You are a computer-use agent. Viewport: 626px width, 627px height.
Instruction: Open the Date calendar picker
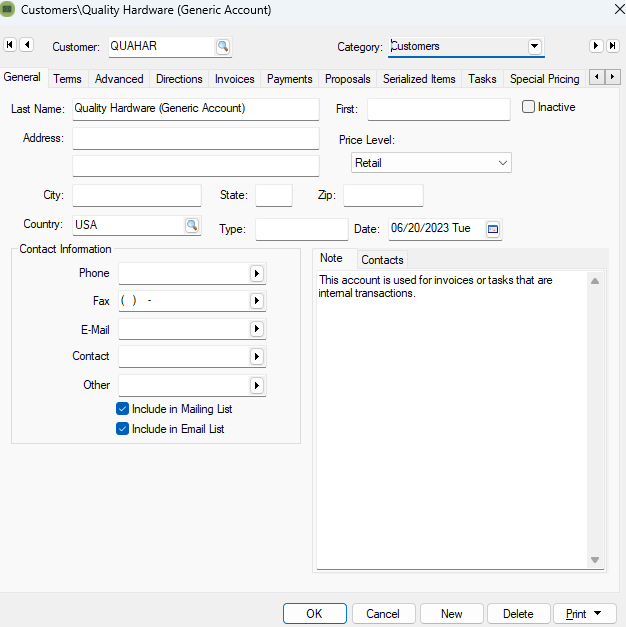pyautogui.click(x=493, y=229)
